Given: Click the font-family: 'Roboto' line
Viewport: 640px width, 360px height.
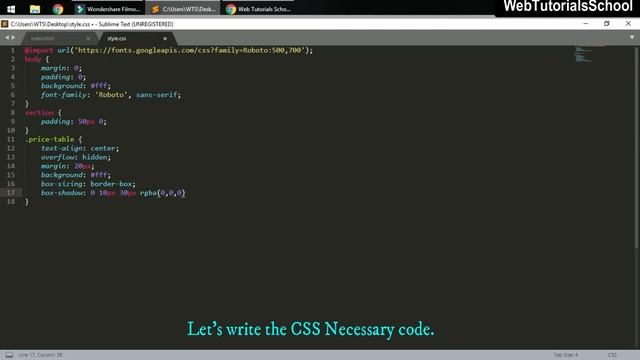Looking at the screenshot, I should (111, 95).
